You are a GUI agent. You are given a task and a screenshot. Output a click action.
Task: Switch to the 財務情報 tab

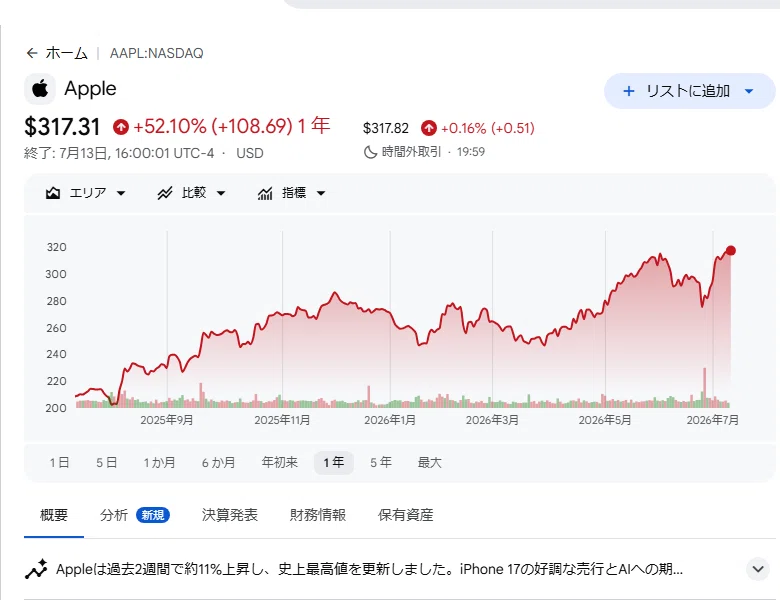[x=318, y=515]
